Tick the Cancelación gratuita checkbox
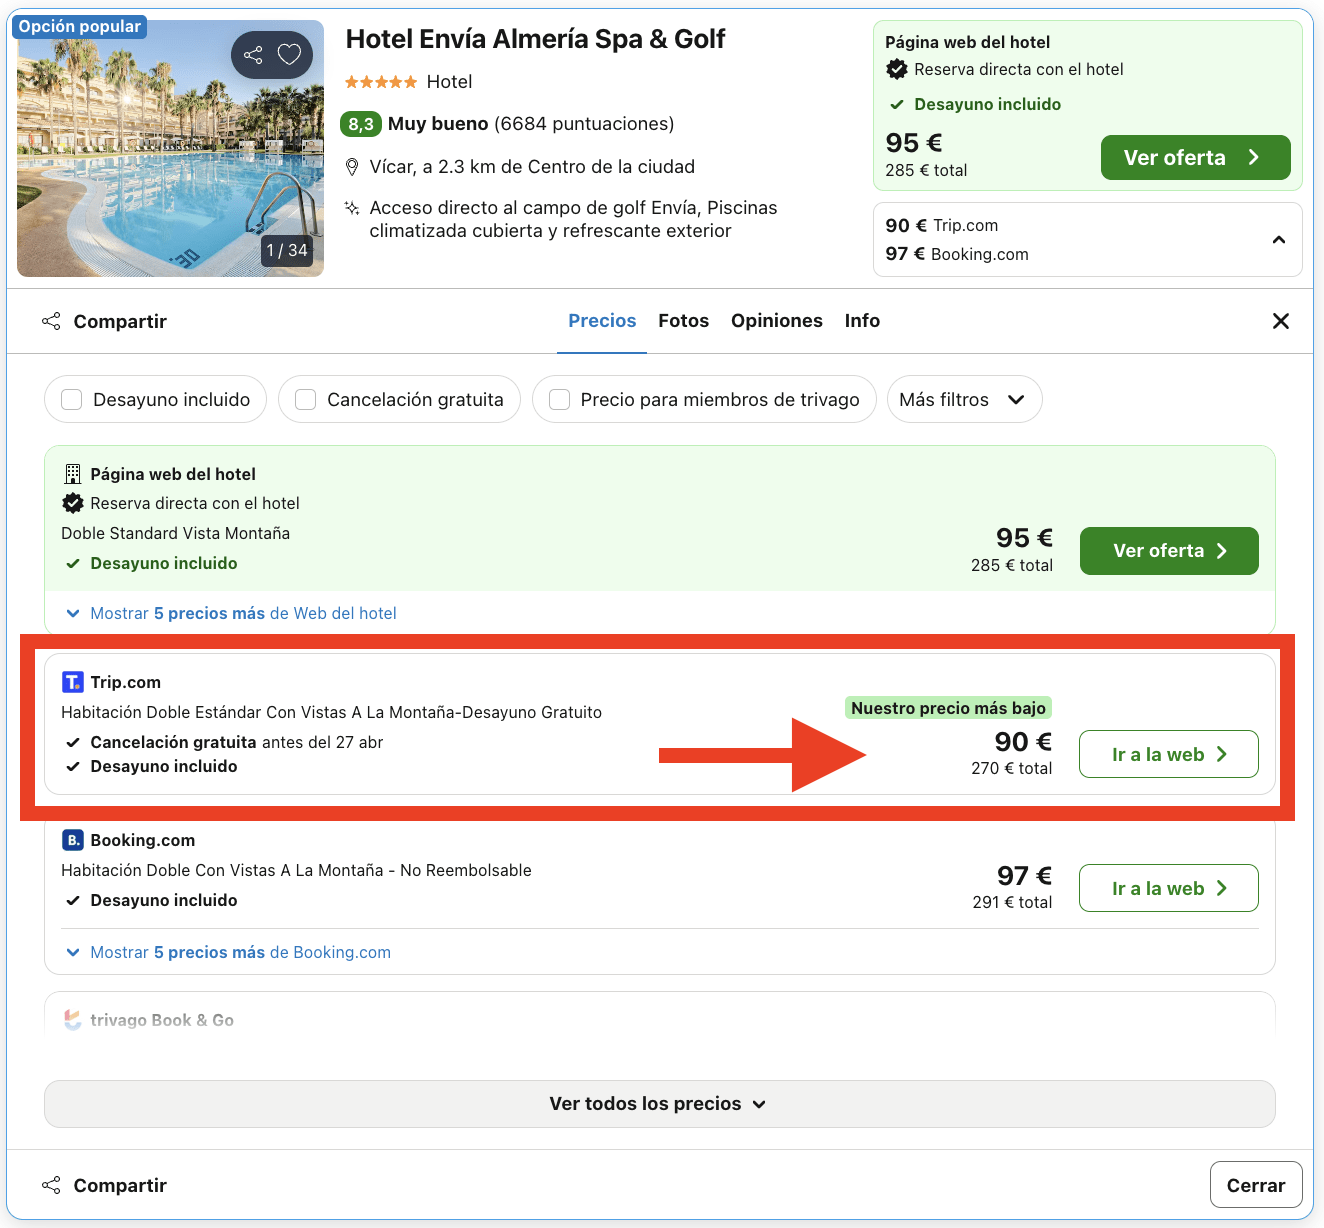Screen dimensions: 1324x1228 [306, 400]
